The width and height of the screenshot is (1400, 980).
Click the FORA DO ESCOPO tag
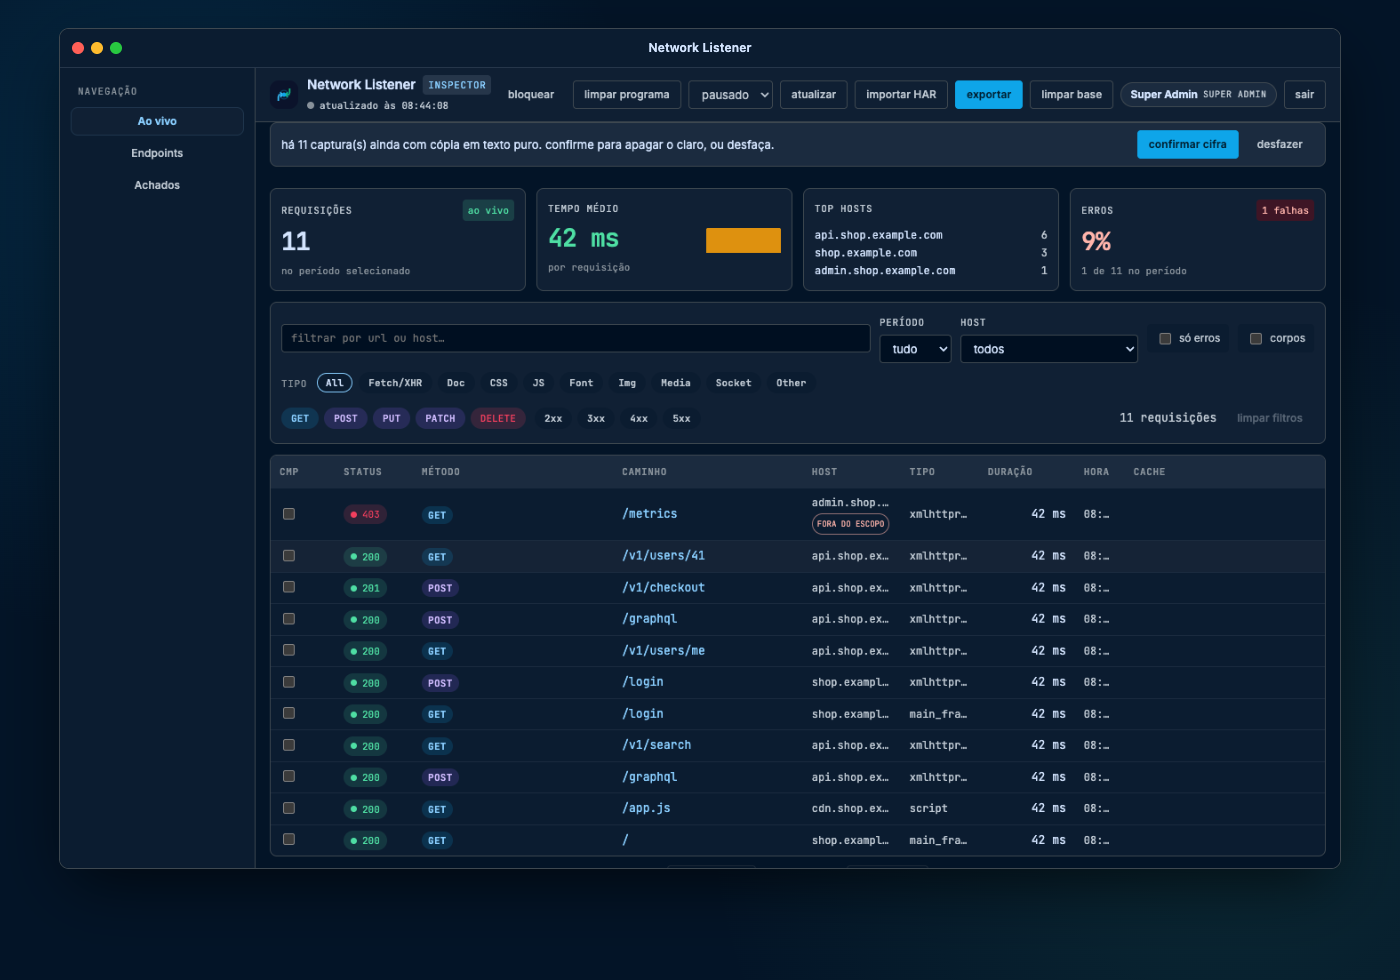coord(851,524)
